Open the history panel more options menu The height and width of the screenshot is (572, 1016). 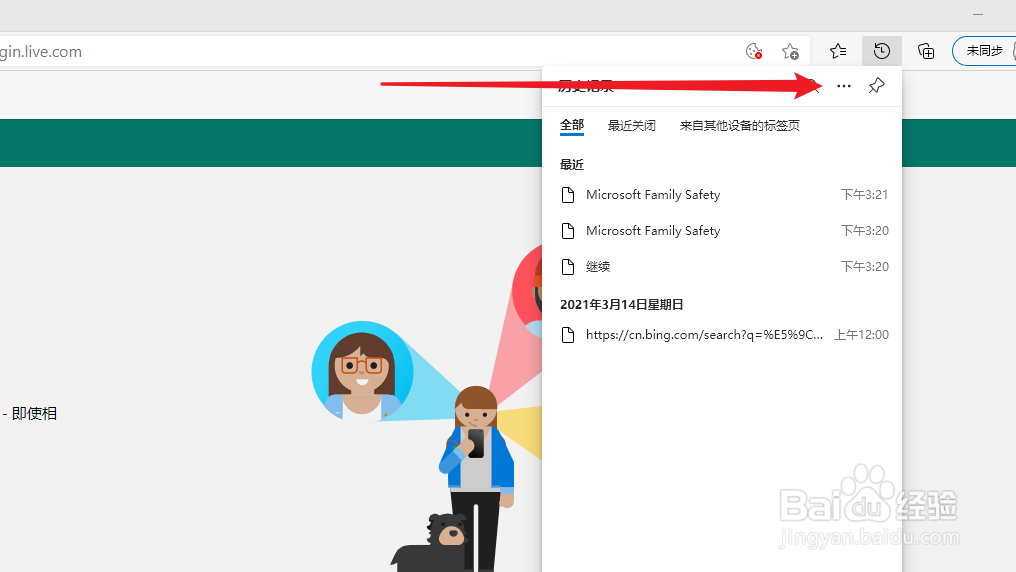844,86
